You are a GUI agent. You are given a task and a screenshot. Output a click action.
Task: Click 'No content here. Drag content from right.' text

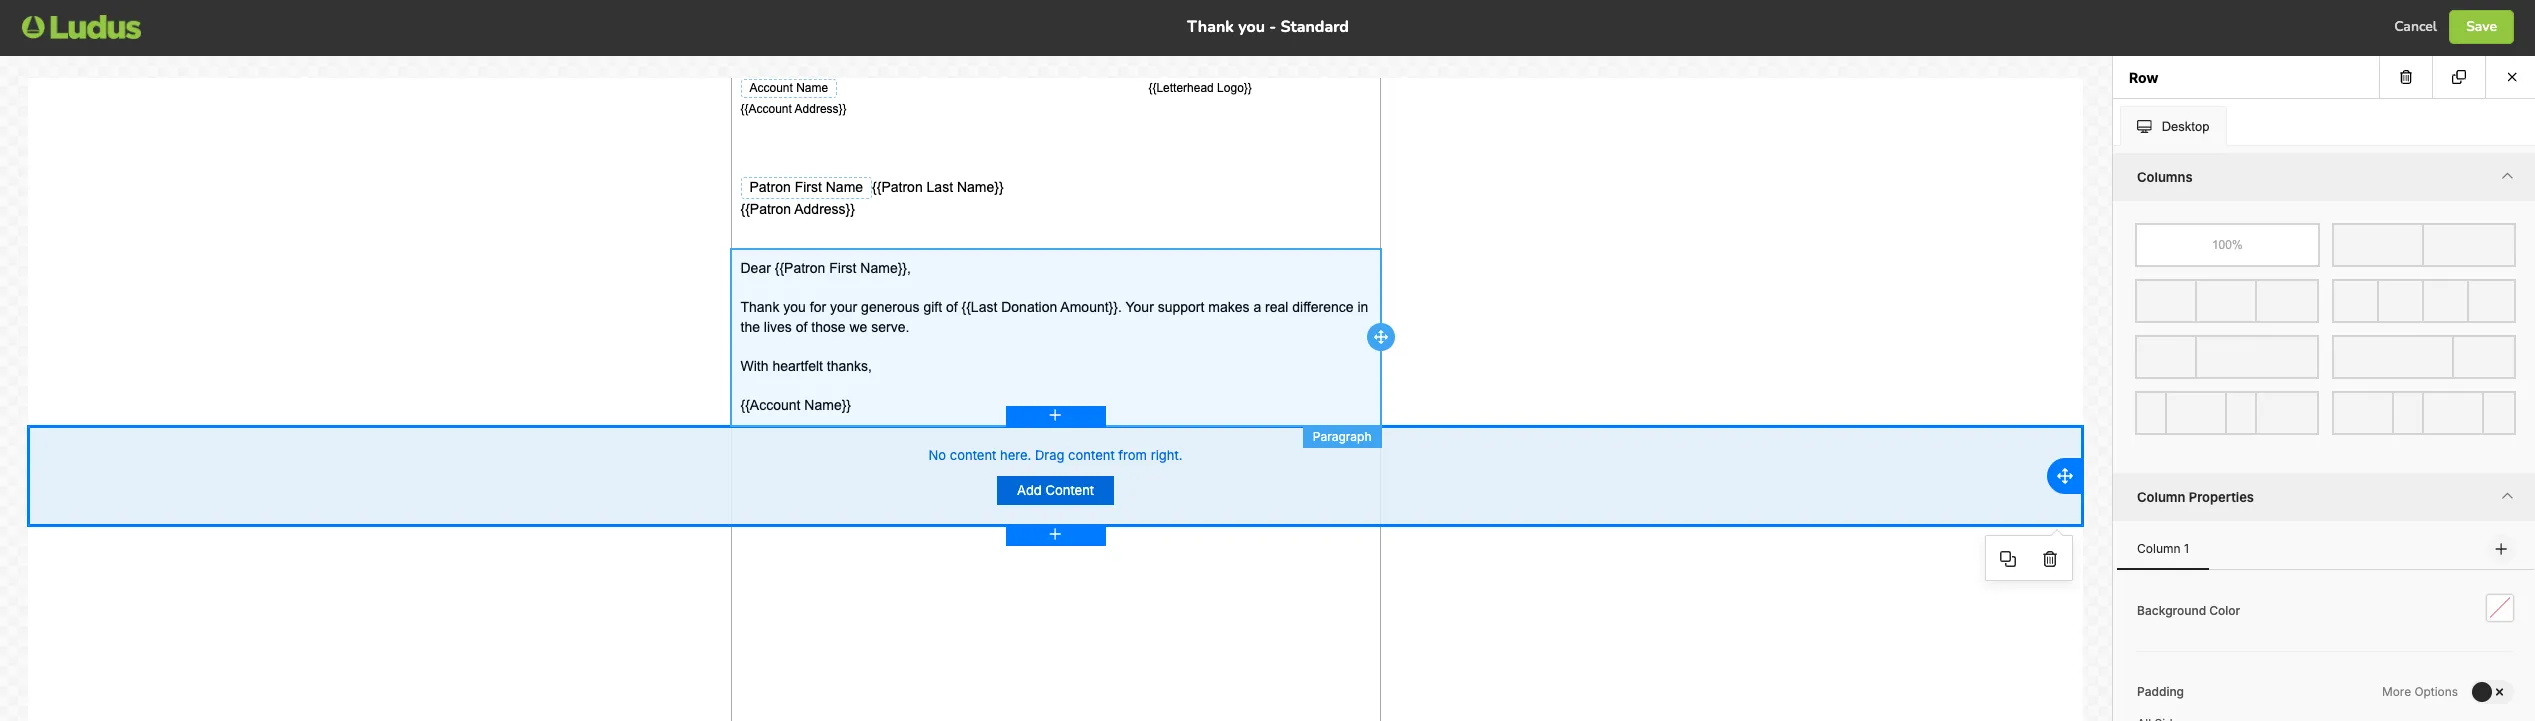[x=1055, y=455]
